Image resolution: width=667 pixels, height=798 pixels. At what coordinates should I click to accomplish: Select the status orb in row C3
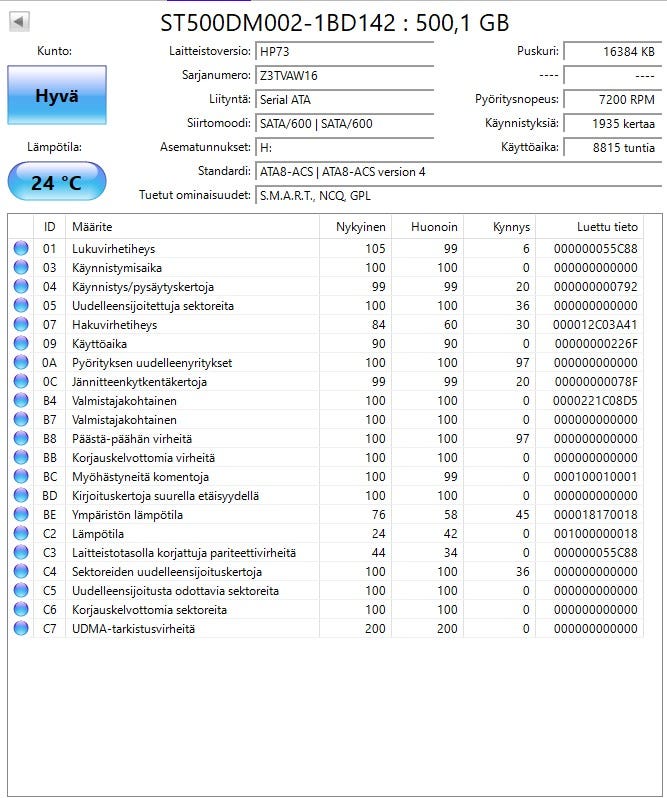pyautogui.click(x=21, y=552)
